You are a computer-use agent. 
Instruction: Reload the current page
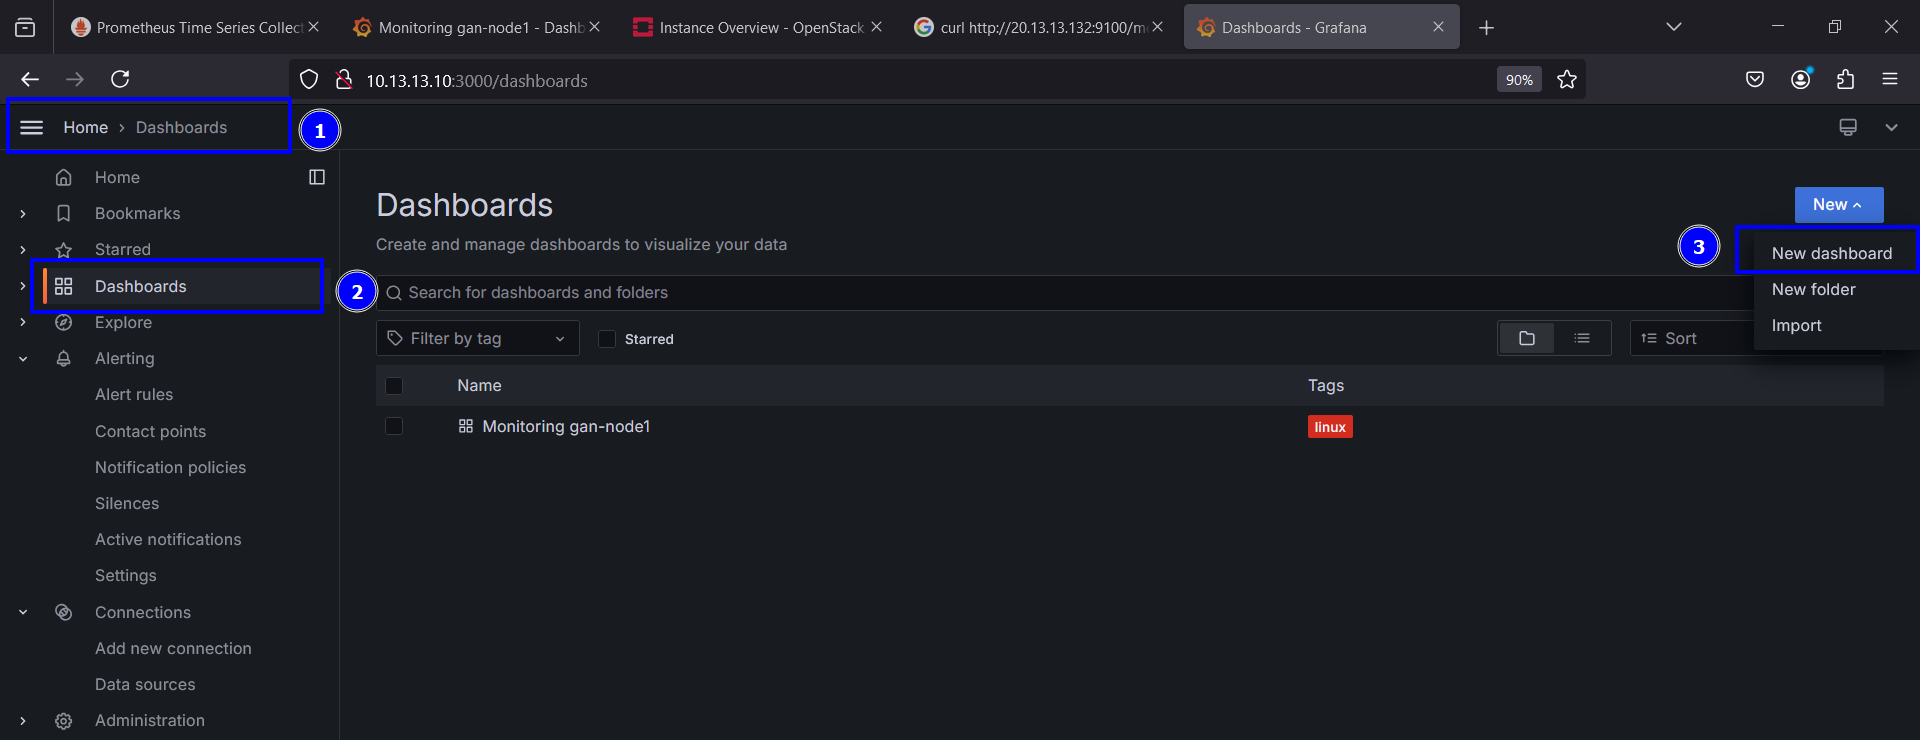tap(120, 79)
